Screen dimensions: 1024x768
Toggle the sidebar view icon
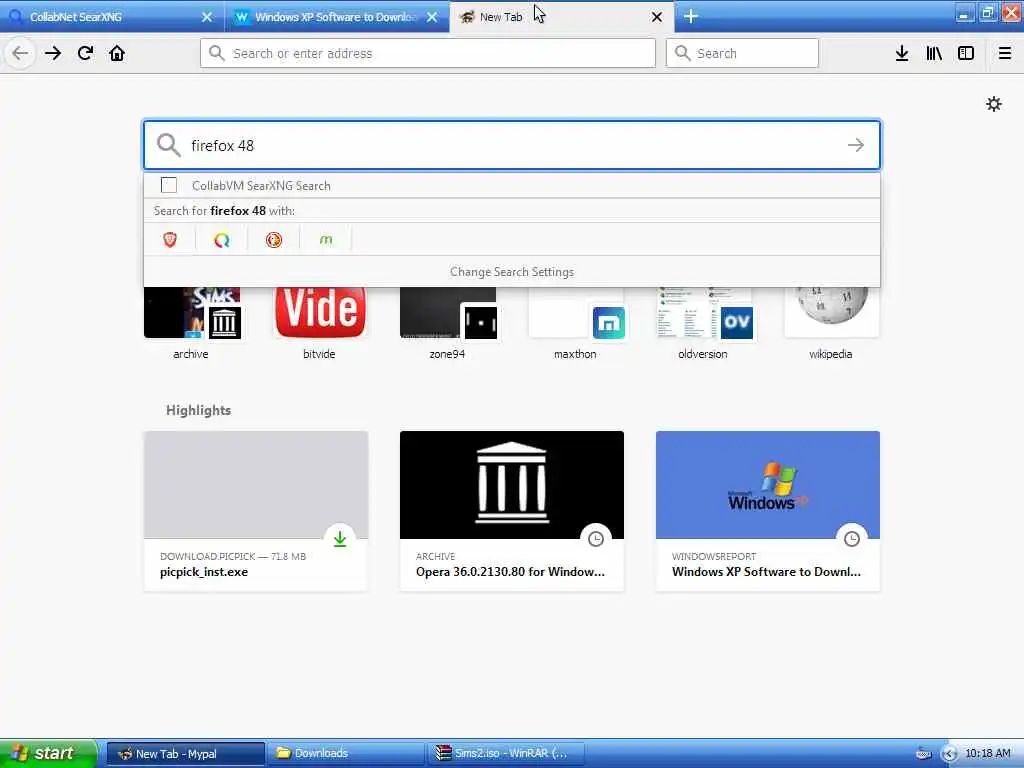click(x=966, y=53)
